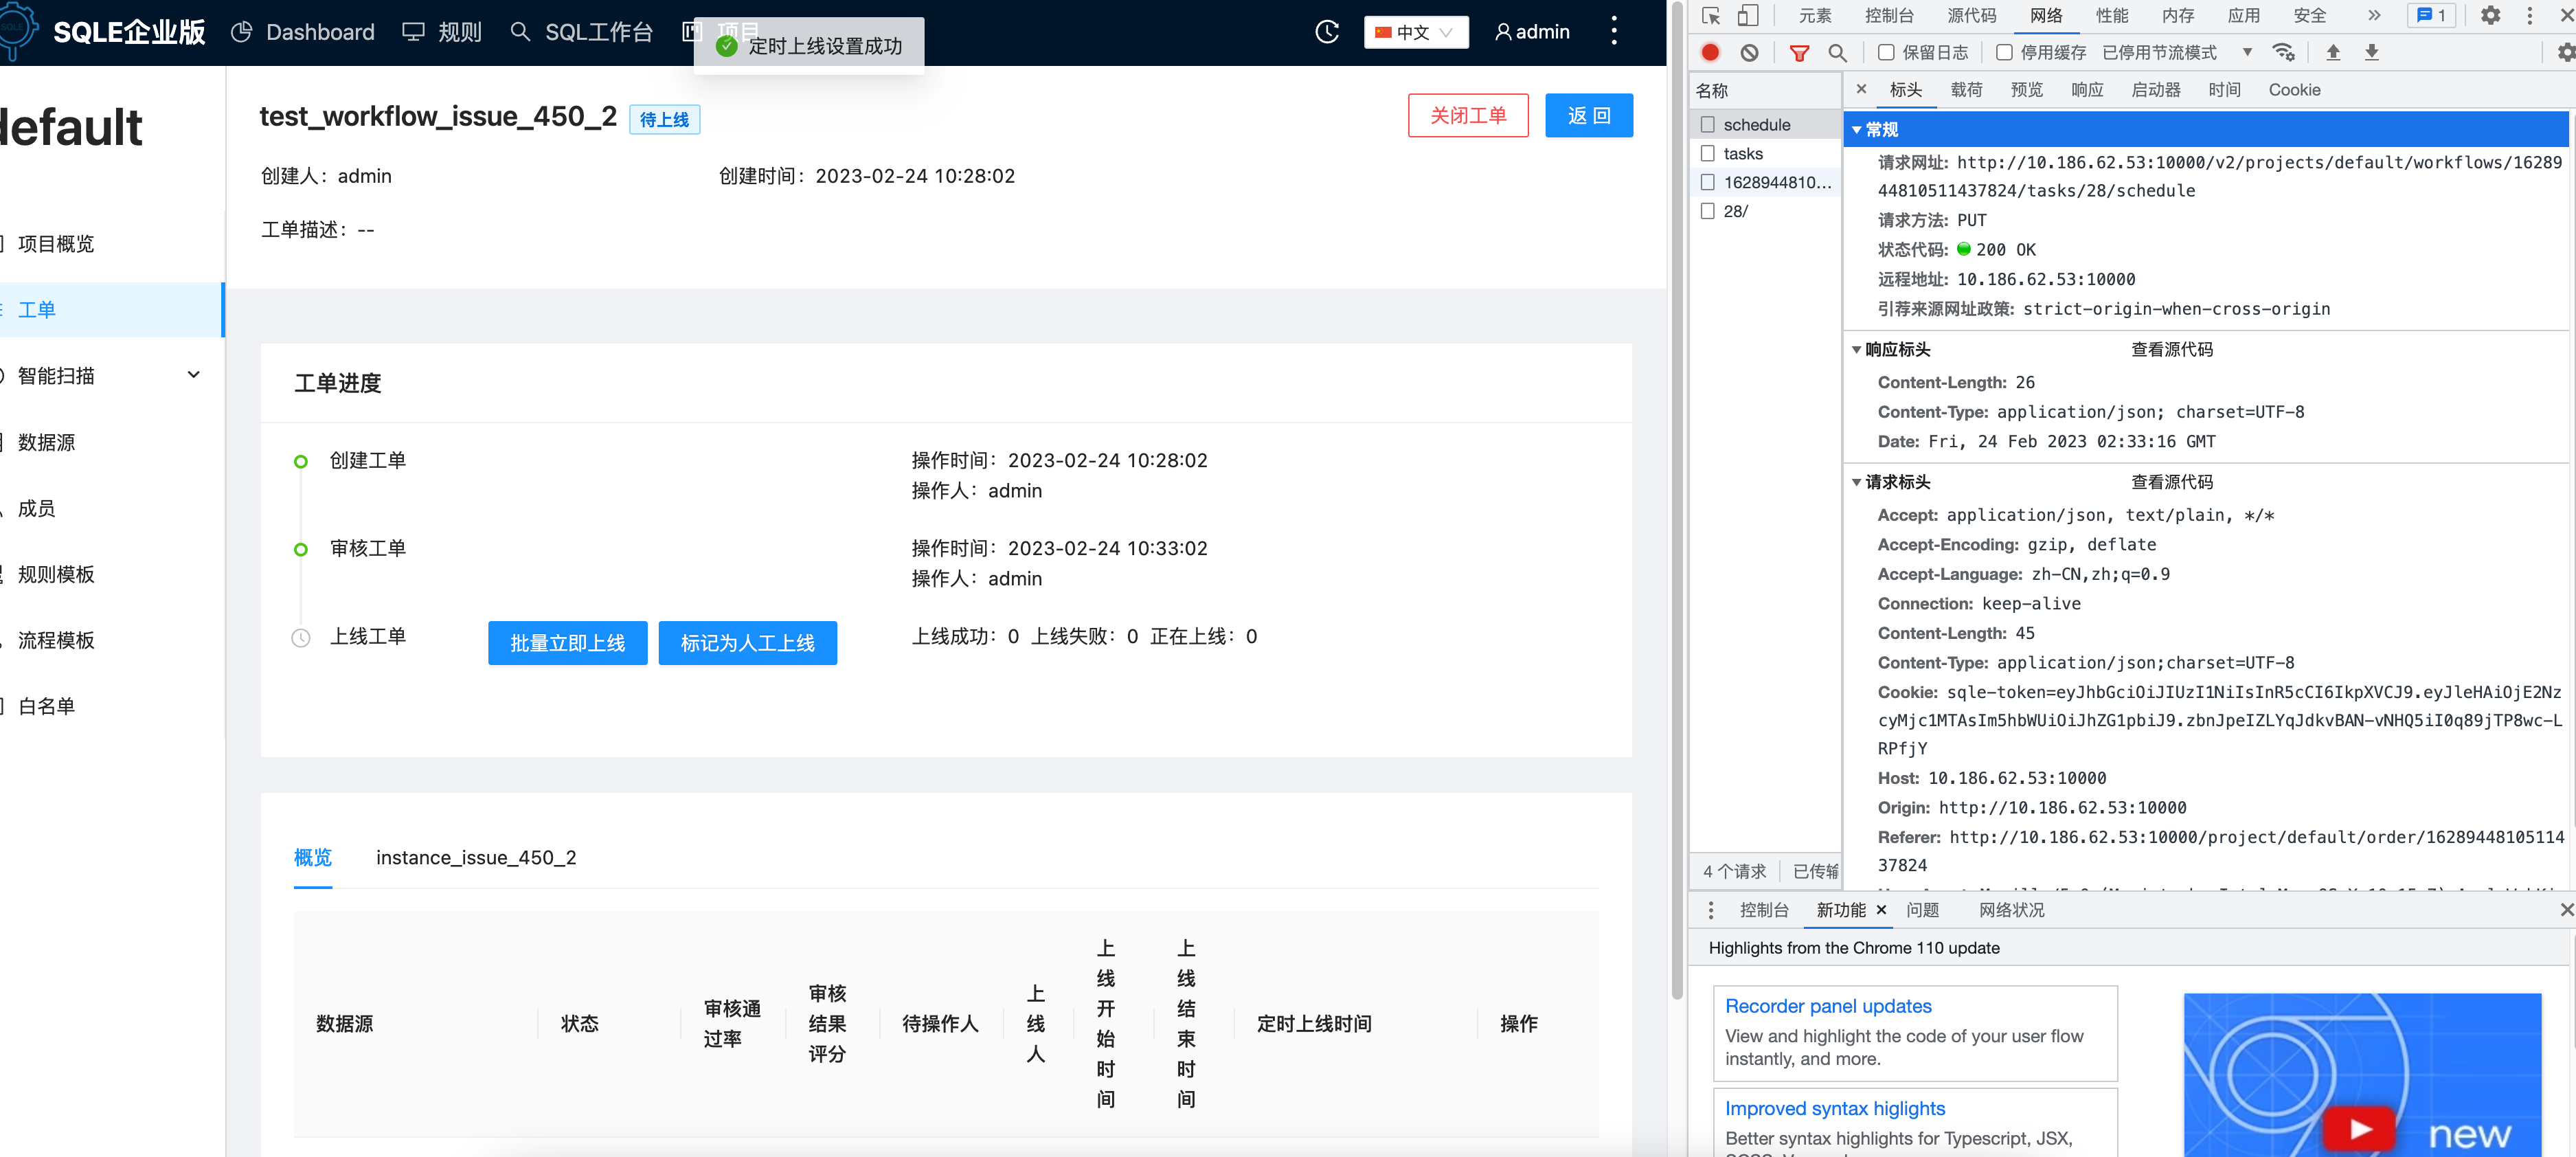Screen dimensions: 2576x1157
Task: Search within network requests
Action: pyautogui.click(x=1838, y=52)
